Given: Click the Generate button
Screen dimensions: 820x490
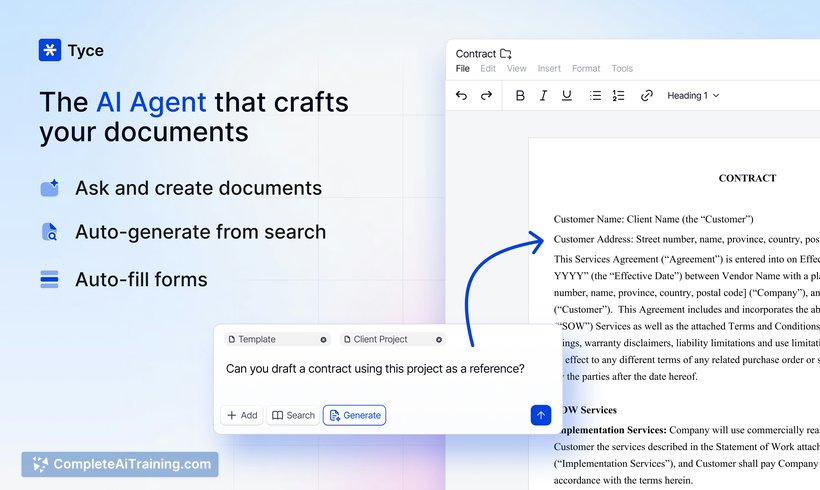Looking at the screenshot, I should [355, 415].
